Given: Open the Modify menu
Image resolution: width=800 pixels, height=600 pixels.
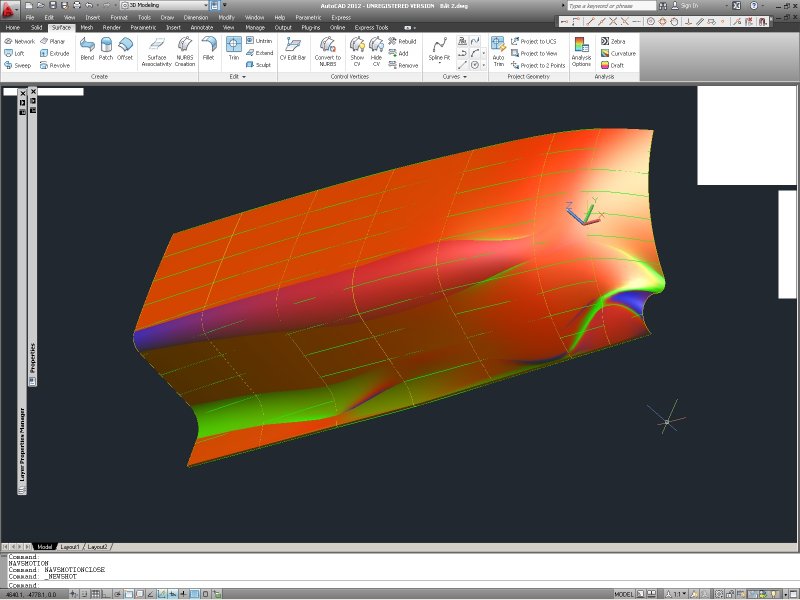Looking at the screenshot, I should [226, 17].
